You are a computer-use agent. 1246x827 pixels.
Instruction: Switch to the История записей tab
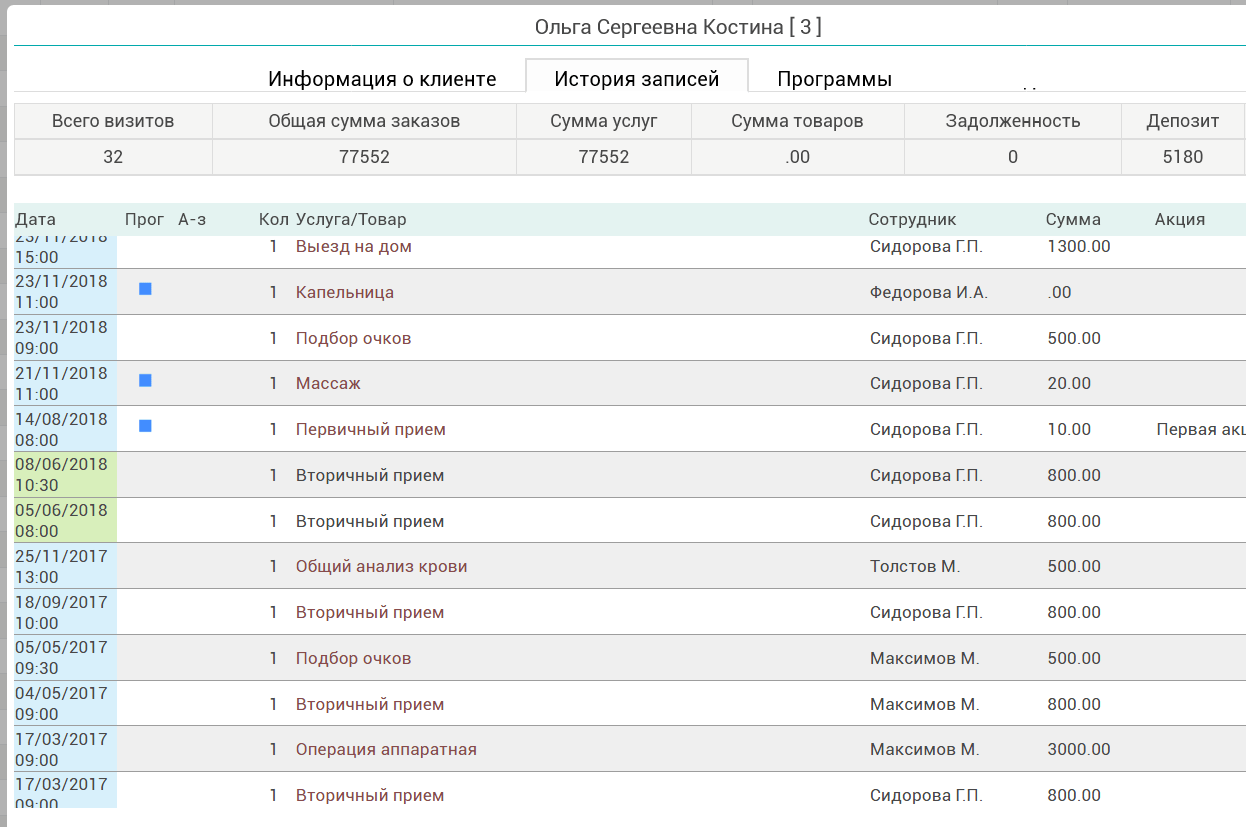pos(637,79)
